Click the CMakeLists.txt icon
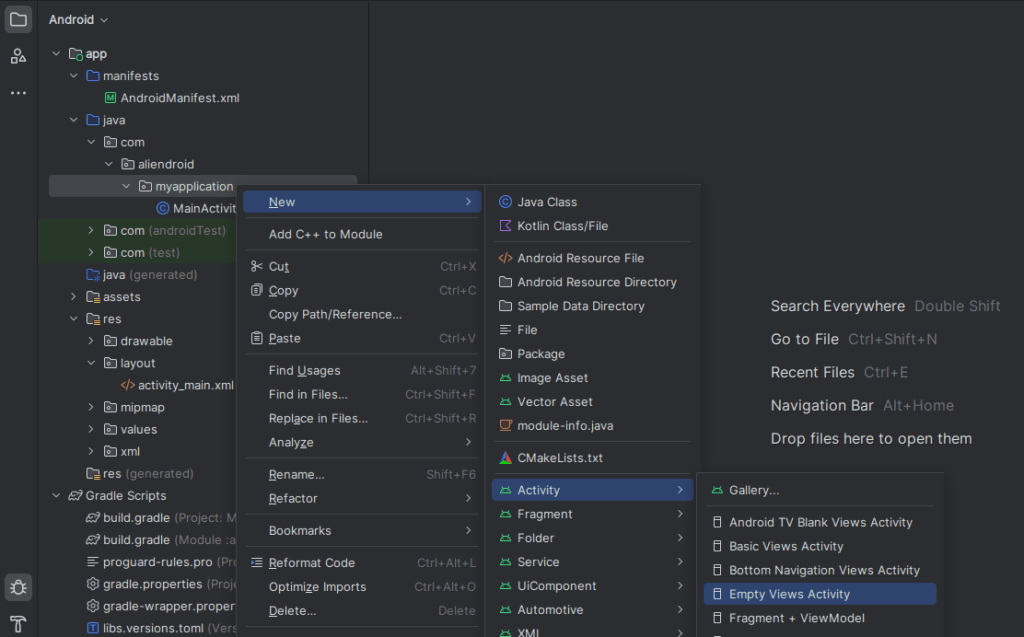The height and width of the screenshot is (637, 1024). pos(505,458)
